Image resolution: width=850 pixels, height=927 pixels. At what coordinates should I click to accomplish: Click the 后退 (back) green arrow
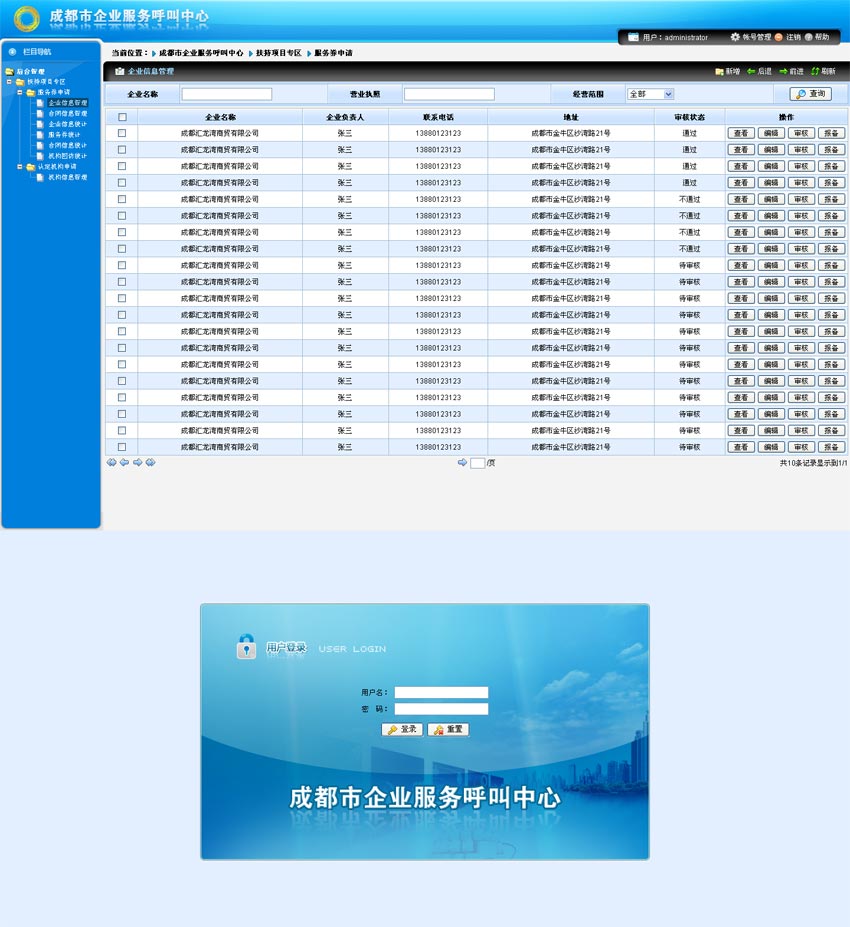[x=751, y=72]
